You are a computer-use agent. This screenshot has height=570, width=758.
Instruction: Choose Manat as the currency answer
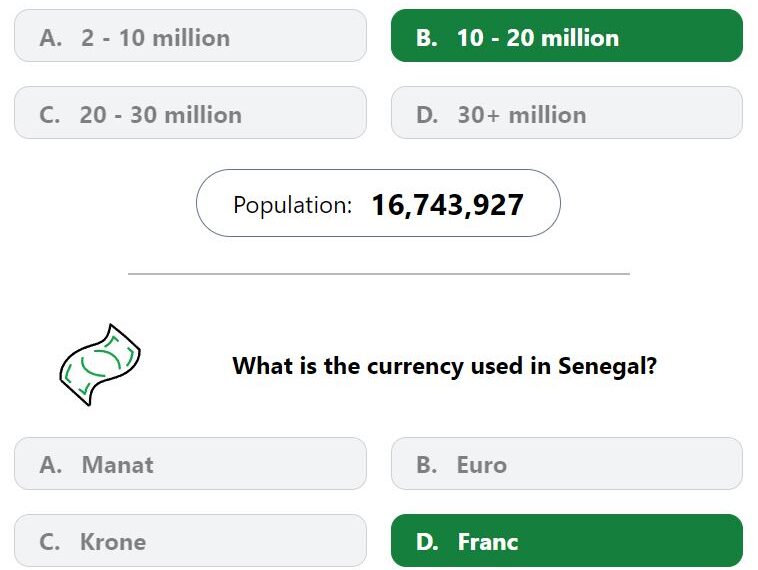(x=190, y=464)
